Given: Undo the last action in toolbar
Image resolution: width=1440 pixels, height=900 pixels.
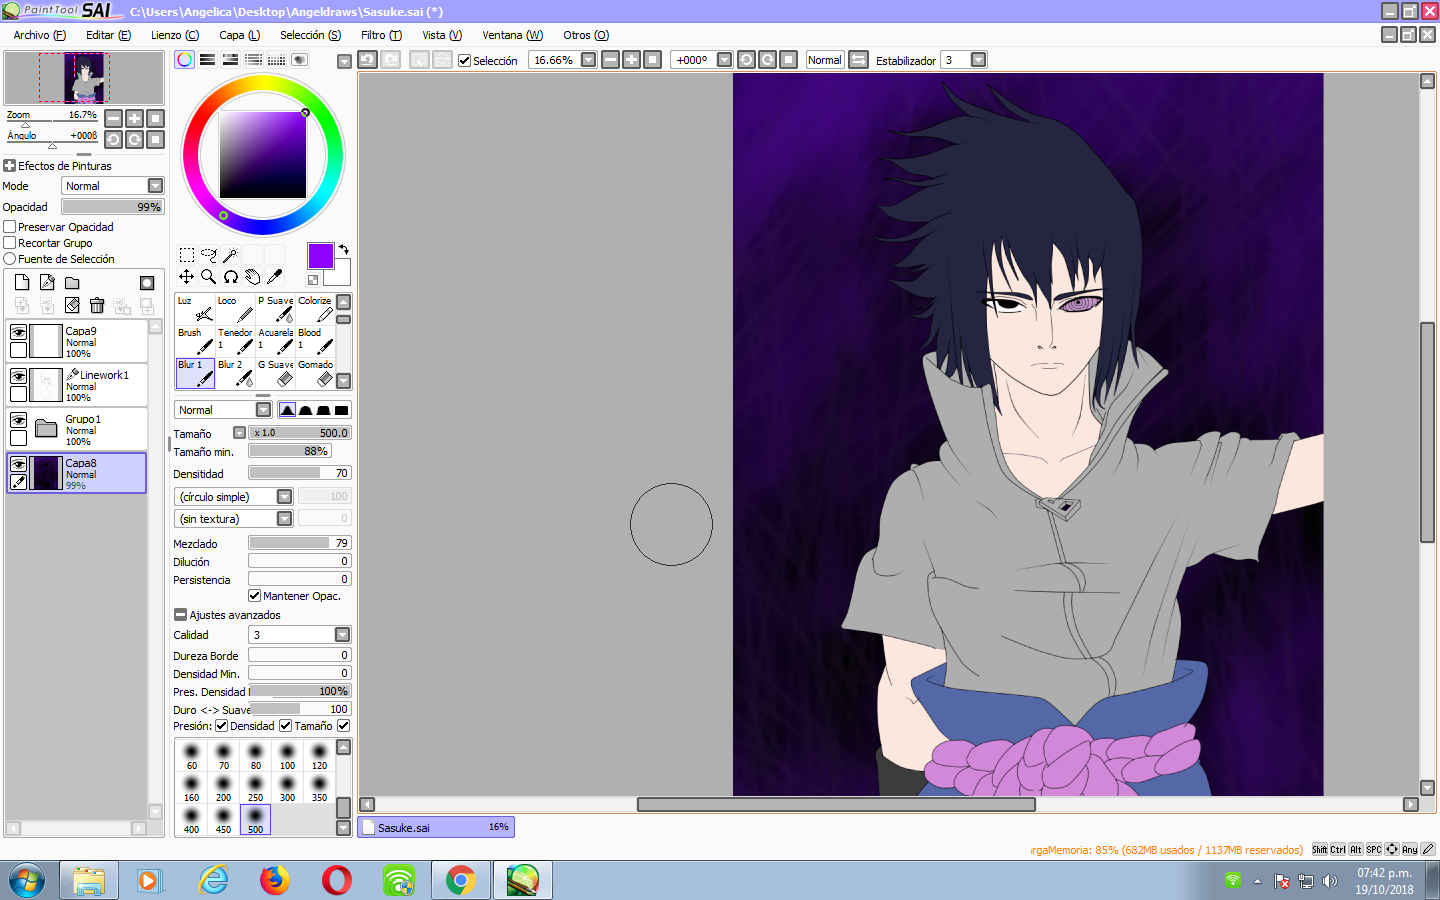Looking at the screenshot, I should click(368, 60).
